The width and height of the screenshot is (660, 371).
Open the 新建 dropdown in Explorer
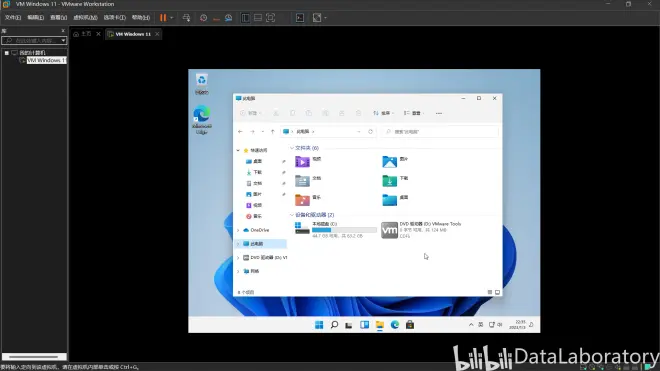tap(251, 113)
